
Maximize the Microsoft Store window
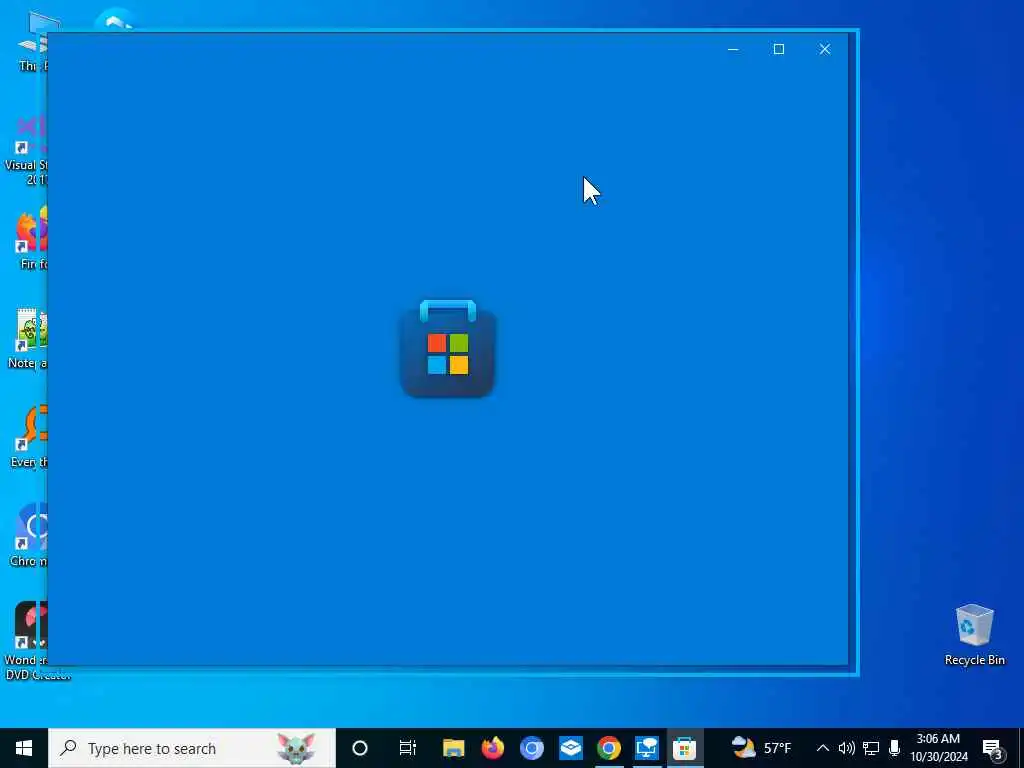pos(778,49)
